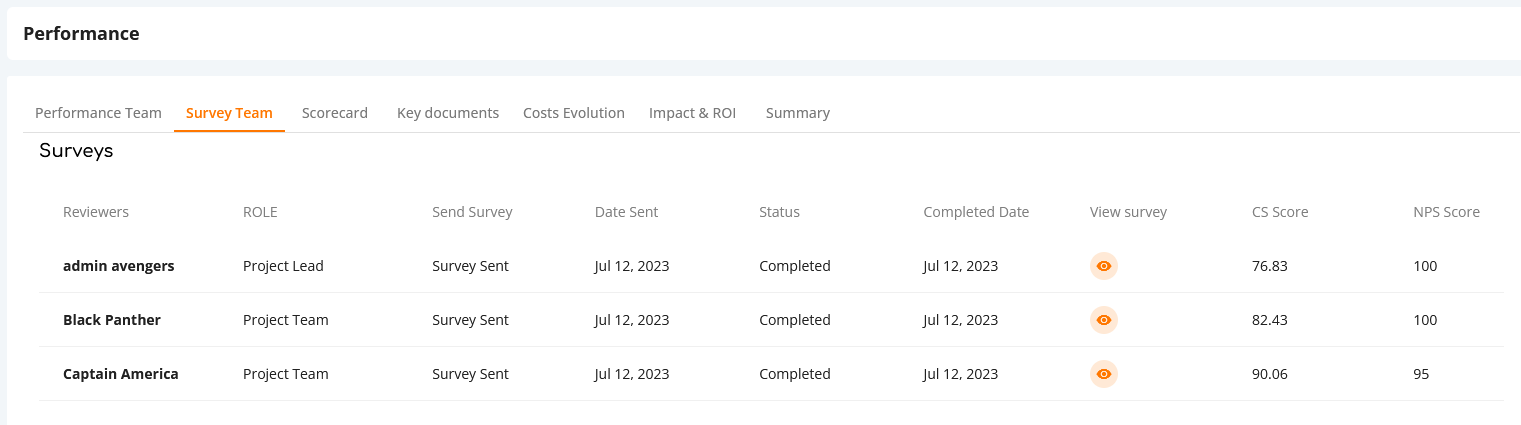Click Survey Sent in Captain America row

(470, 374)
